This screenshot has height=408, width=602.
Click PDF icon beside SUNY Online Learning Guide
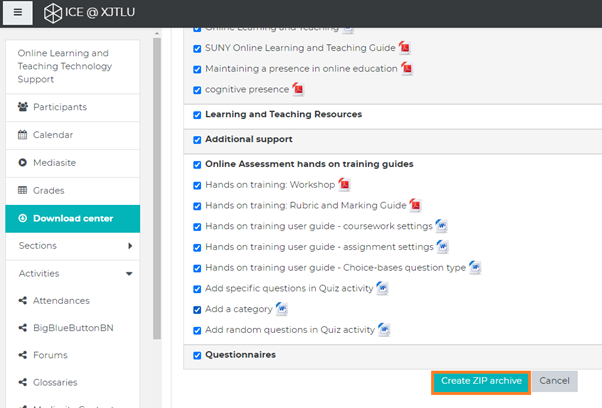coord(405,48)
